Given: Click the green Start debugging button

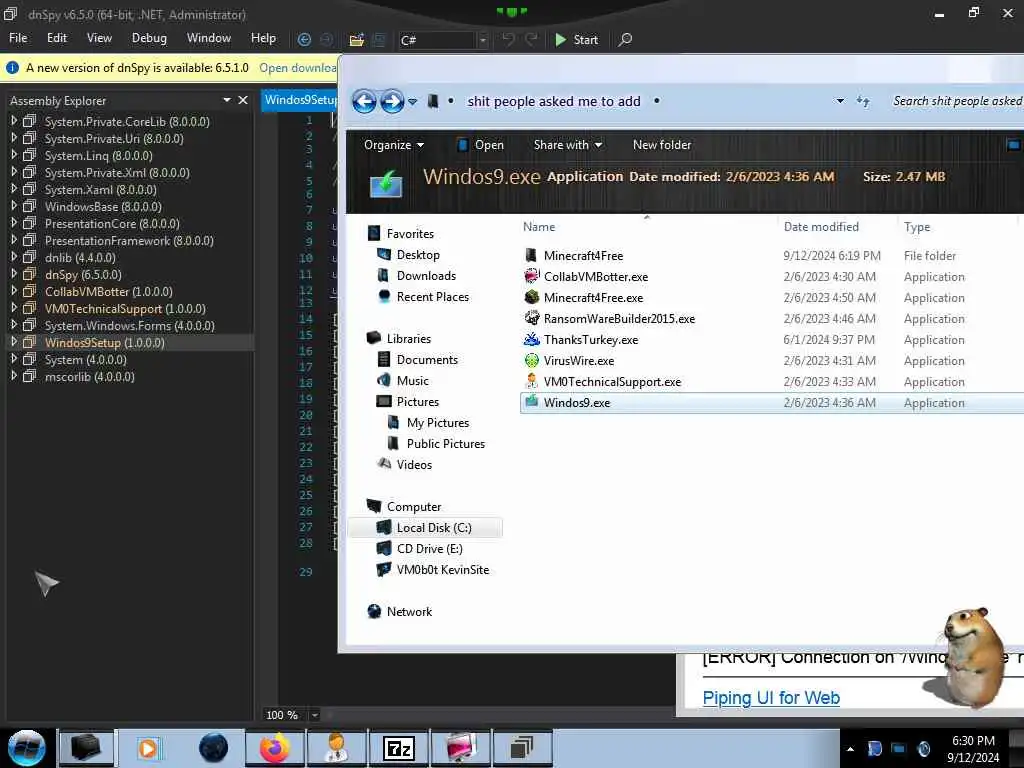Looking at the screenshot, I should (577, 40).
